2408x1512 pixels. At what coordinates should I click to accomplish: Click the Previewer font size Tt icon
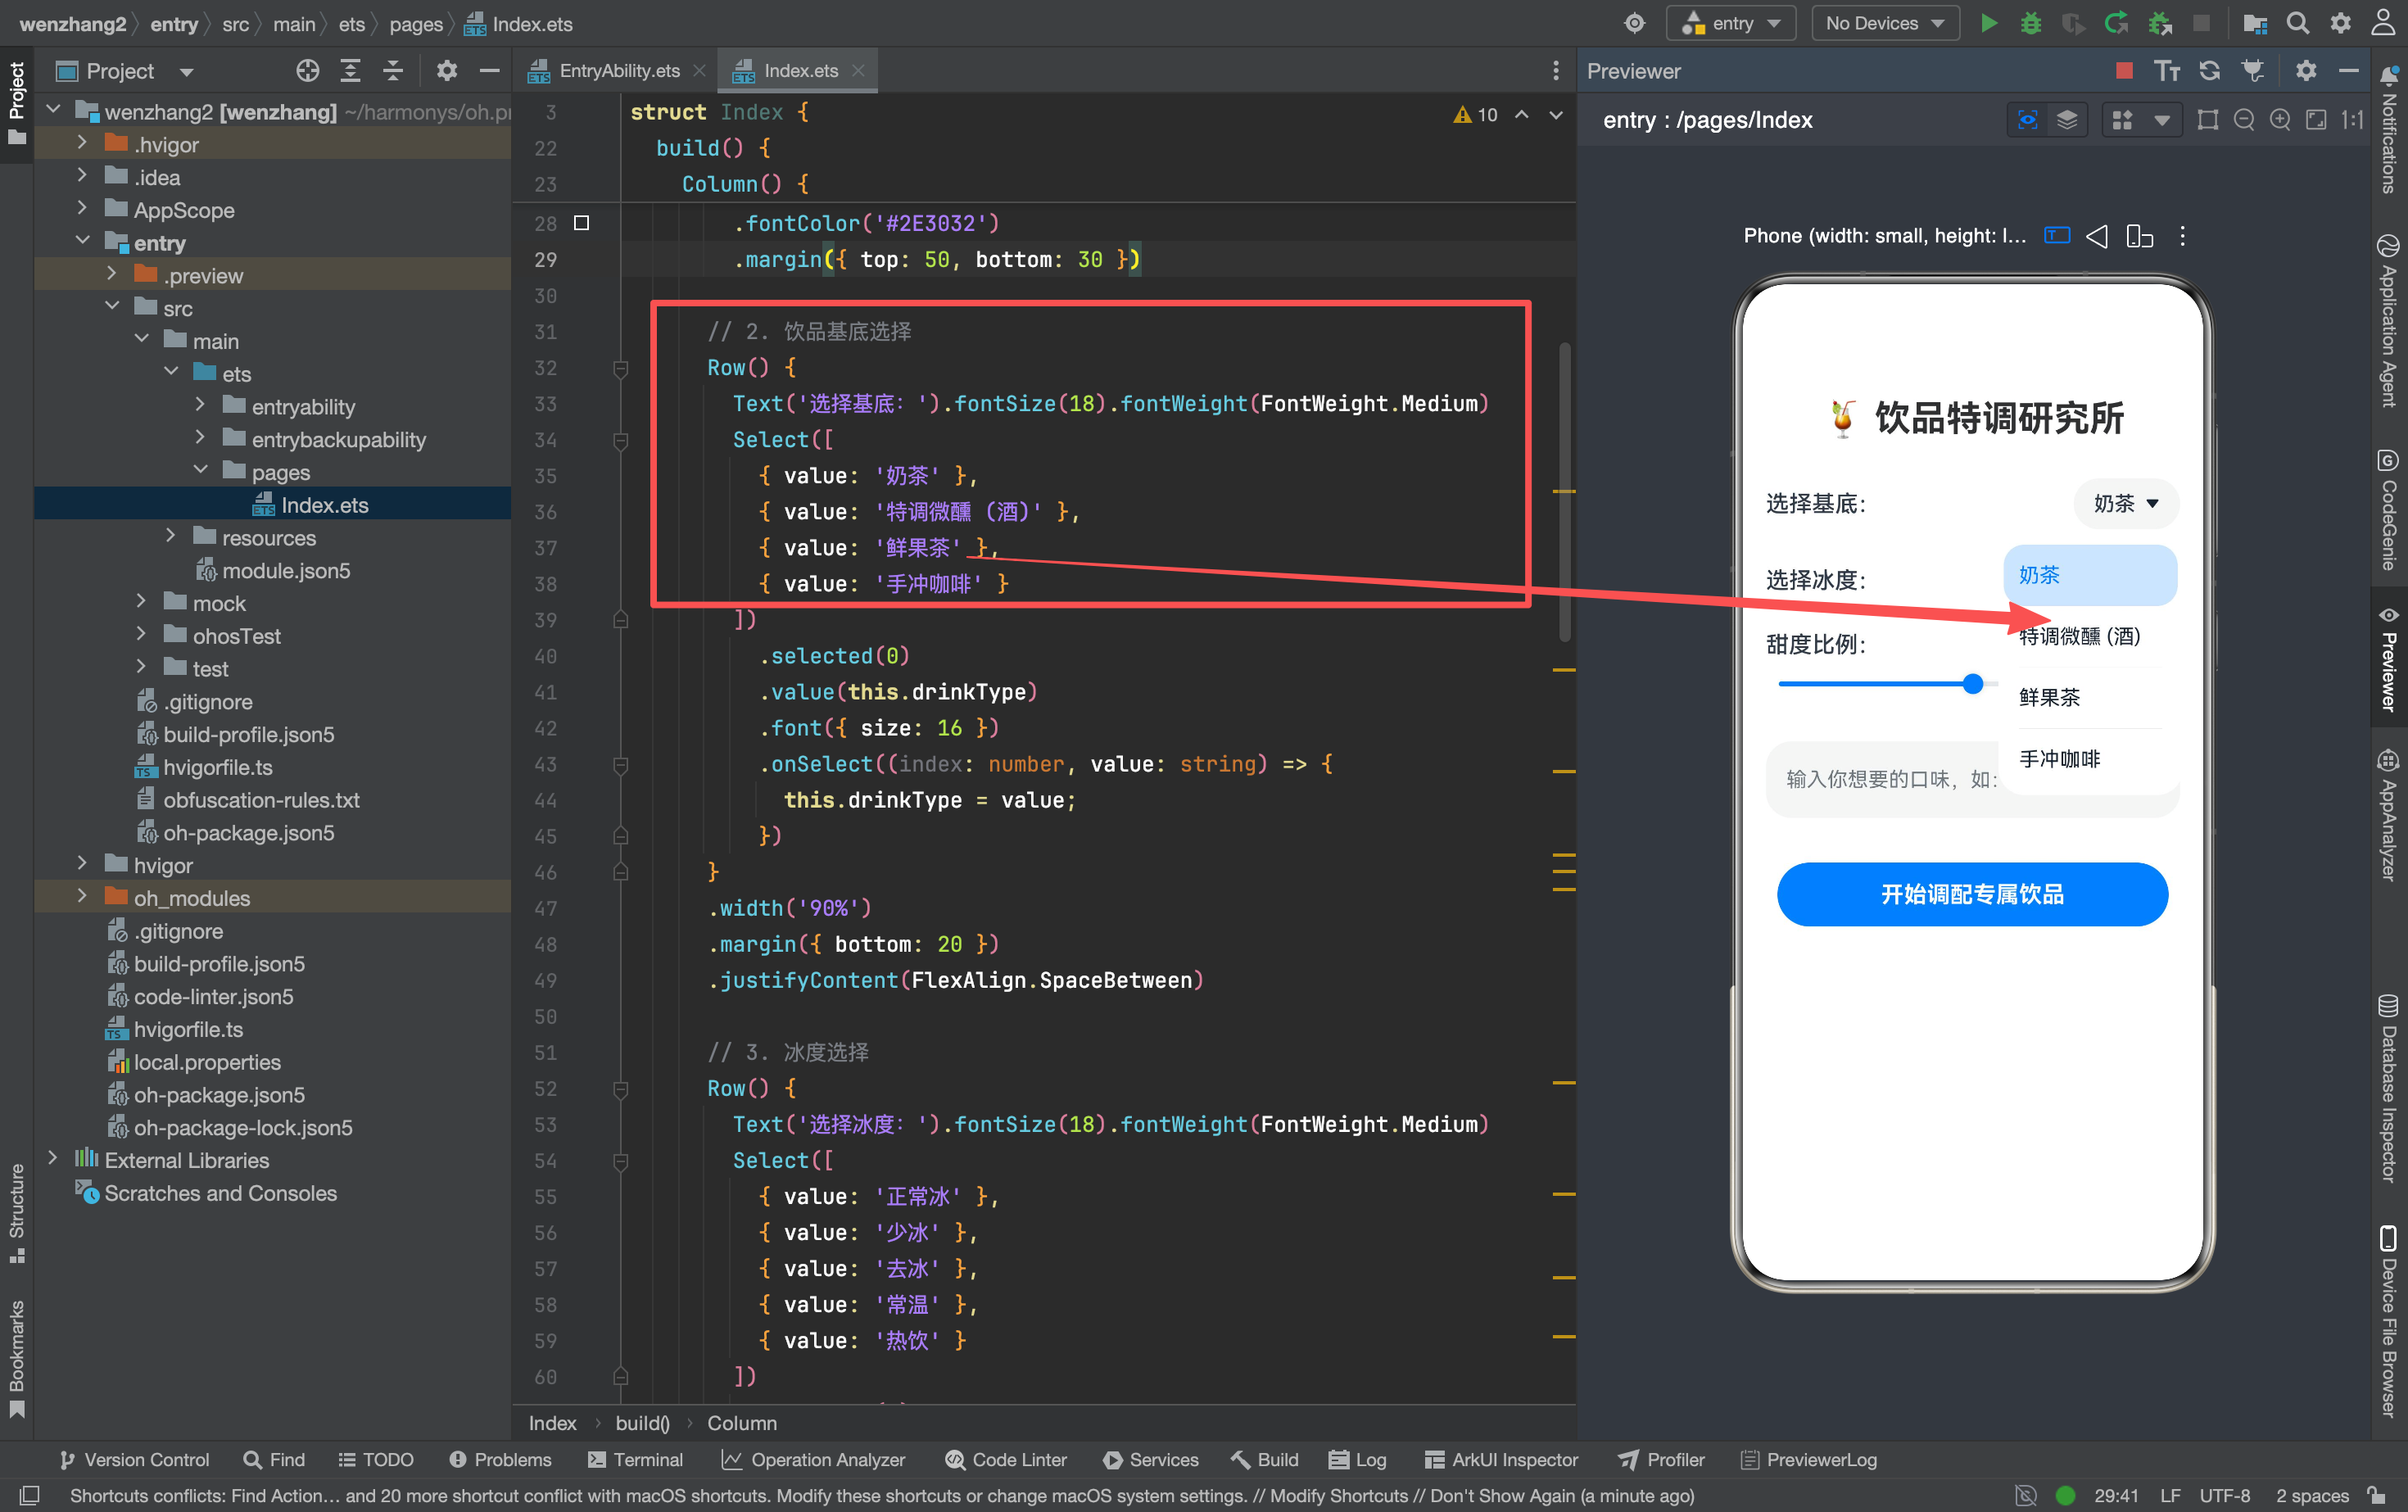(x=2166, y=71)
